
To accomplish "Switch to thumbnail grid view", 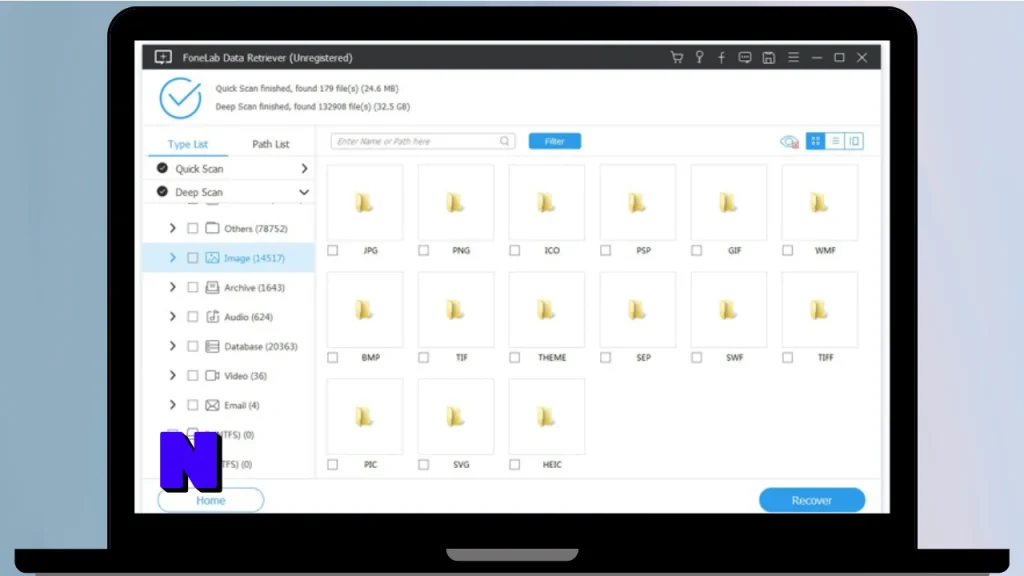I will point(815,141).
